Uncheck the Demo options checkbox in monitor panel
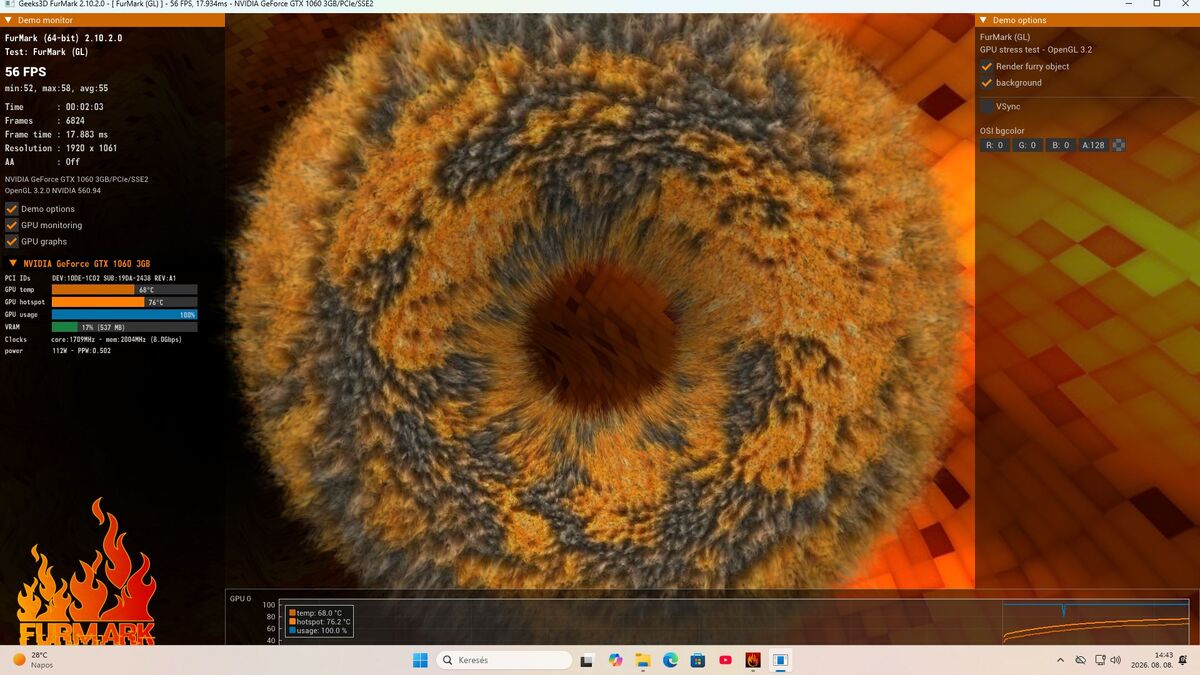 click(12, 209)
